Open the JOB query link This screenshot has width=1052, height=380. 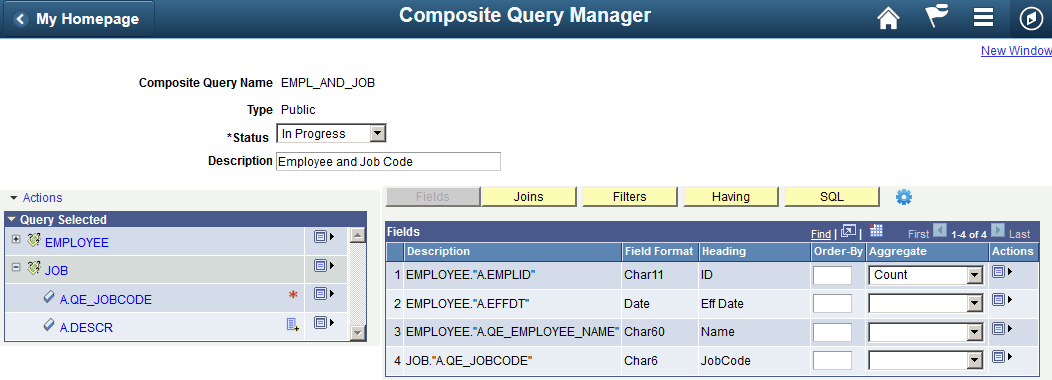pyautogui.click(x=56, y=271)
